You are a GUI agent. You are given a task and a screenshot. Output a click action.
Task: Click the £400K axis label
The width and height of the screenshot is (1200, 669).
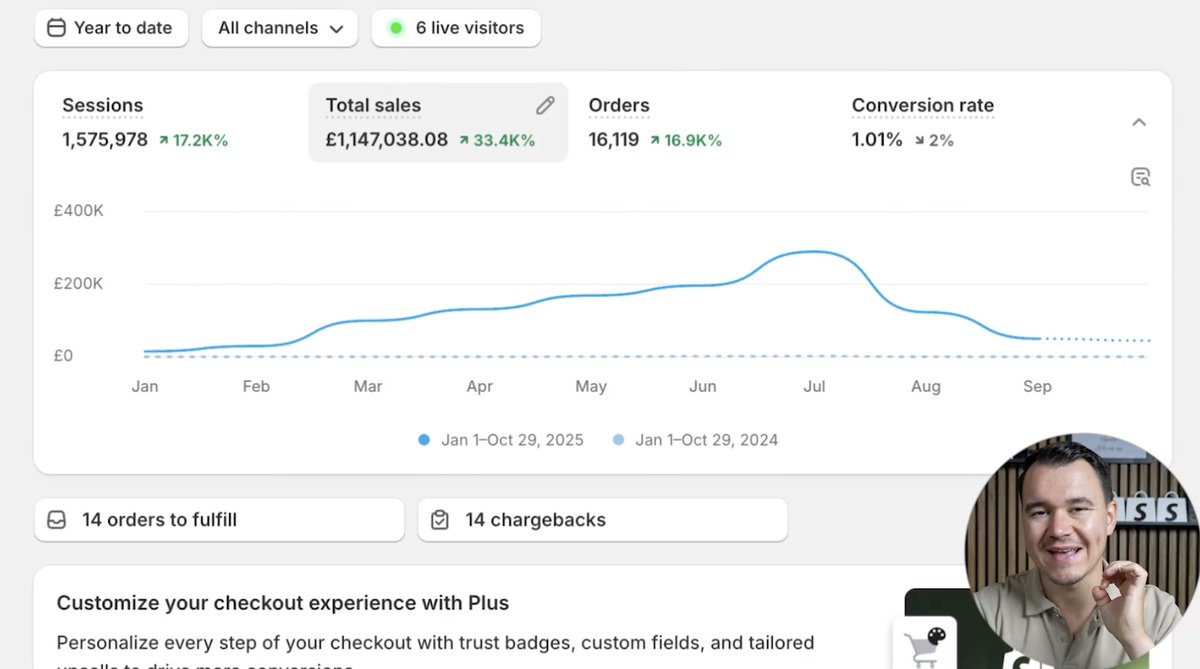click(x=78, y=211)
